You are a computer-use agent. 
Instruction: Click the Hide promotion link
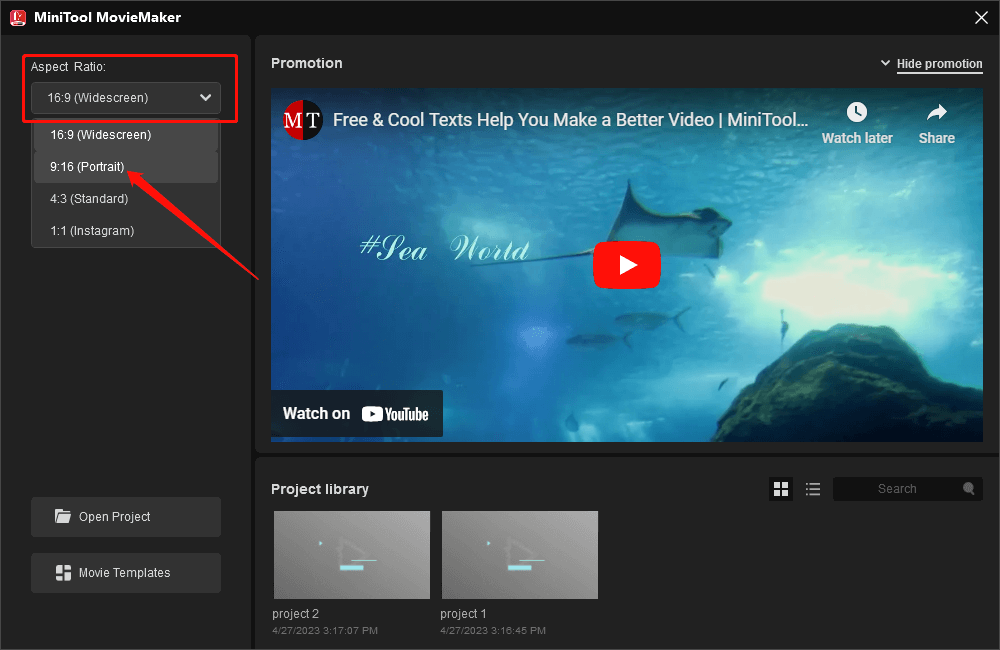pos(939,64)
